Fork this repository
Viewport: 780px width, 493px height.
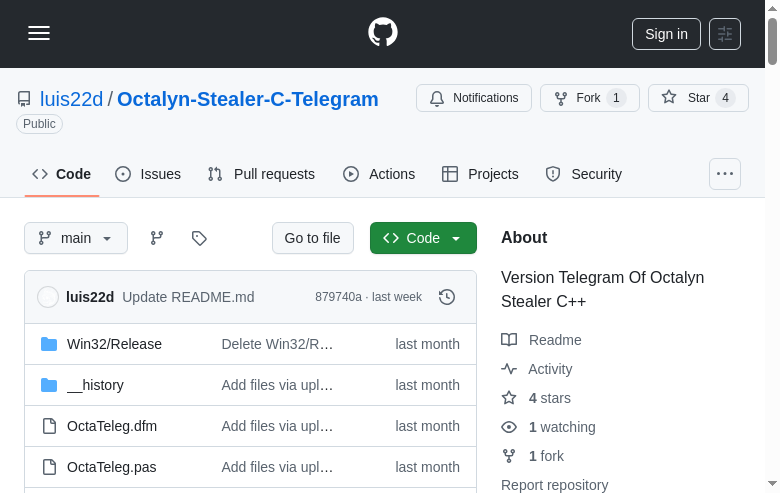(x=590, y=98)
